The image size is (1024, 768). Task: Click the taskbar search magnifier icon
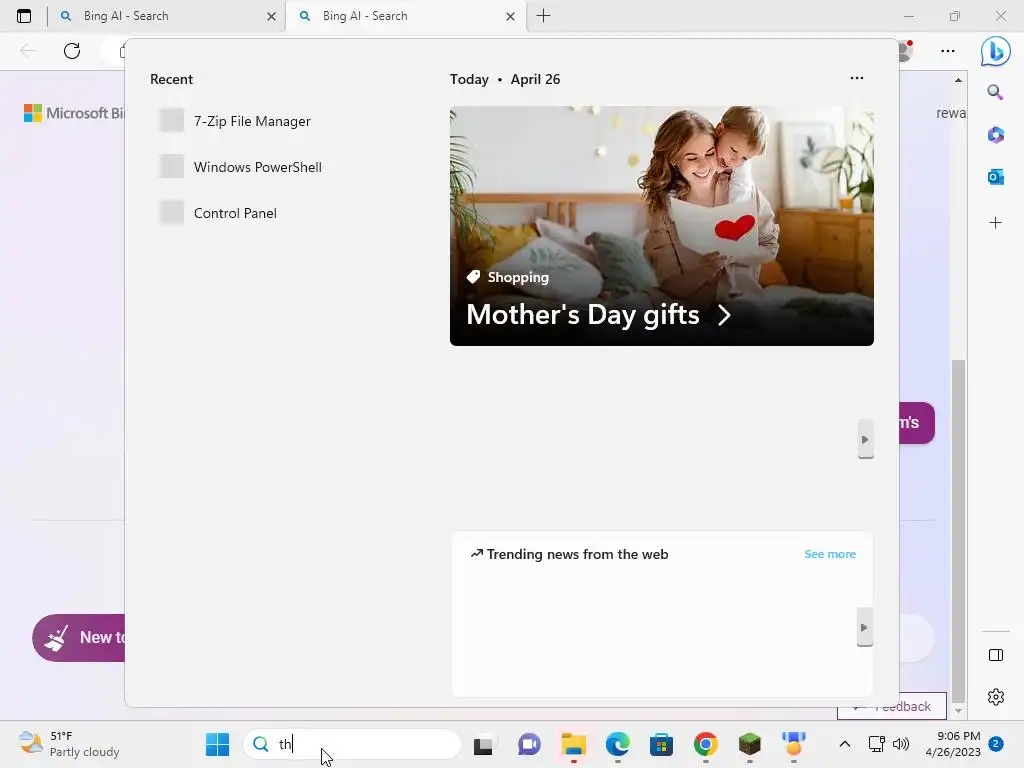pyautogui.click(x=261, y=744)
